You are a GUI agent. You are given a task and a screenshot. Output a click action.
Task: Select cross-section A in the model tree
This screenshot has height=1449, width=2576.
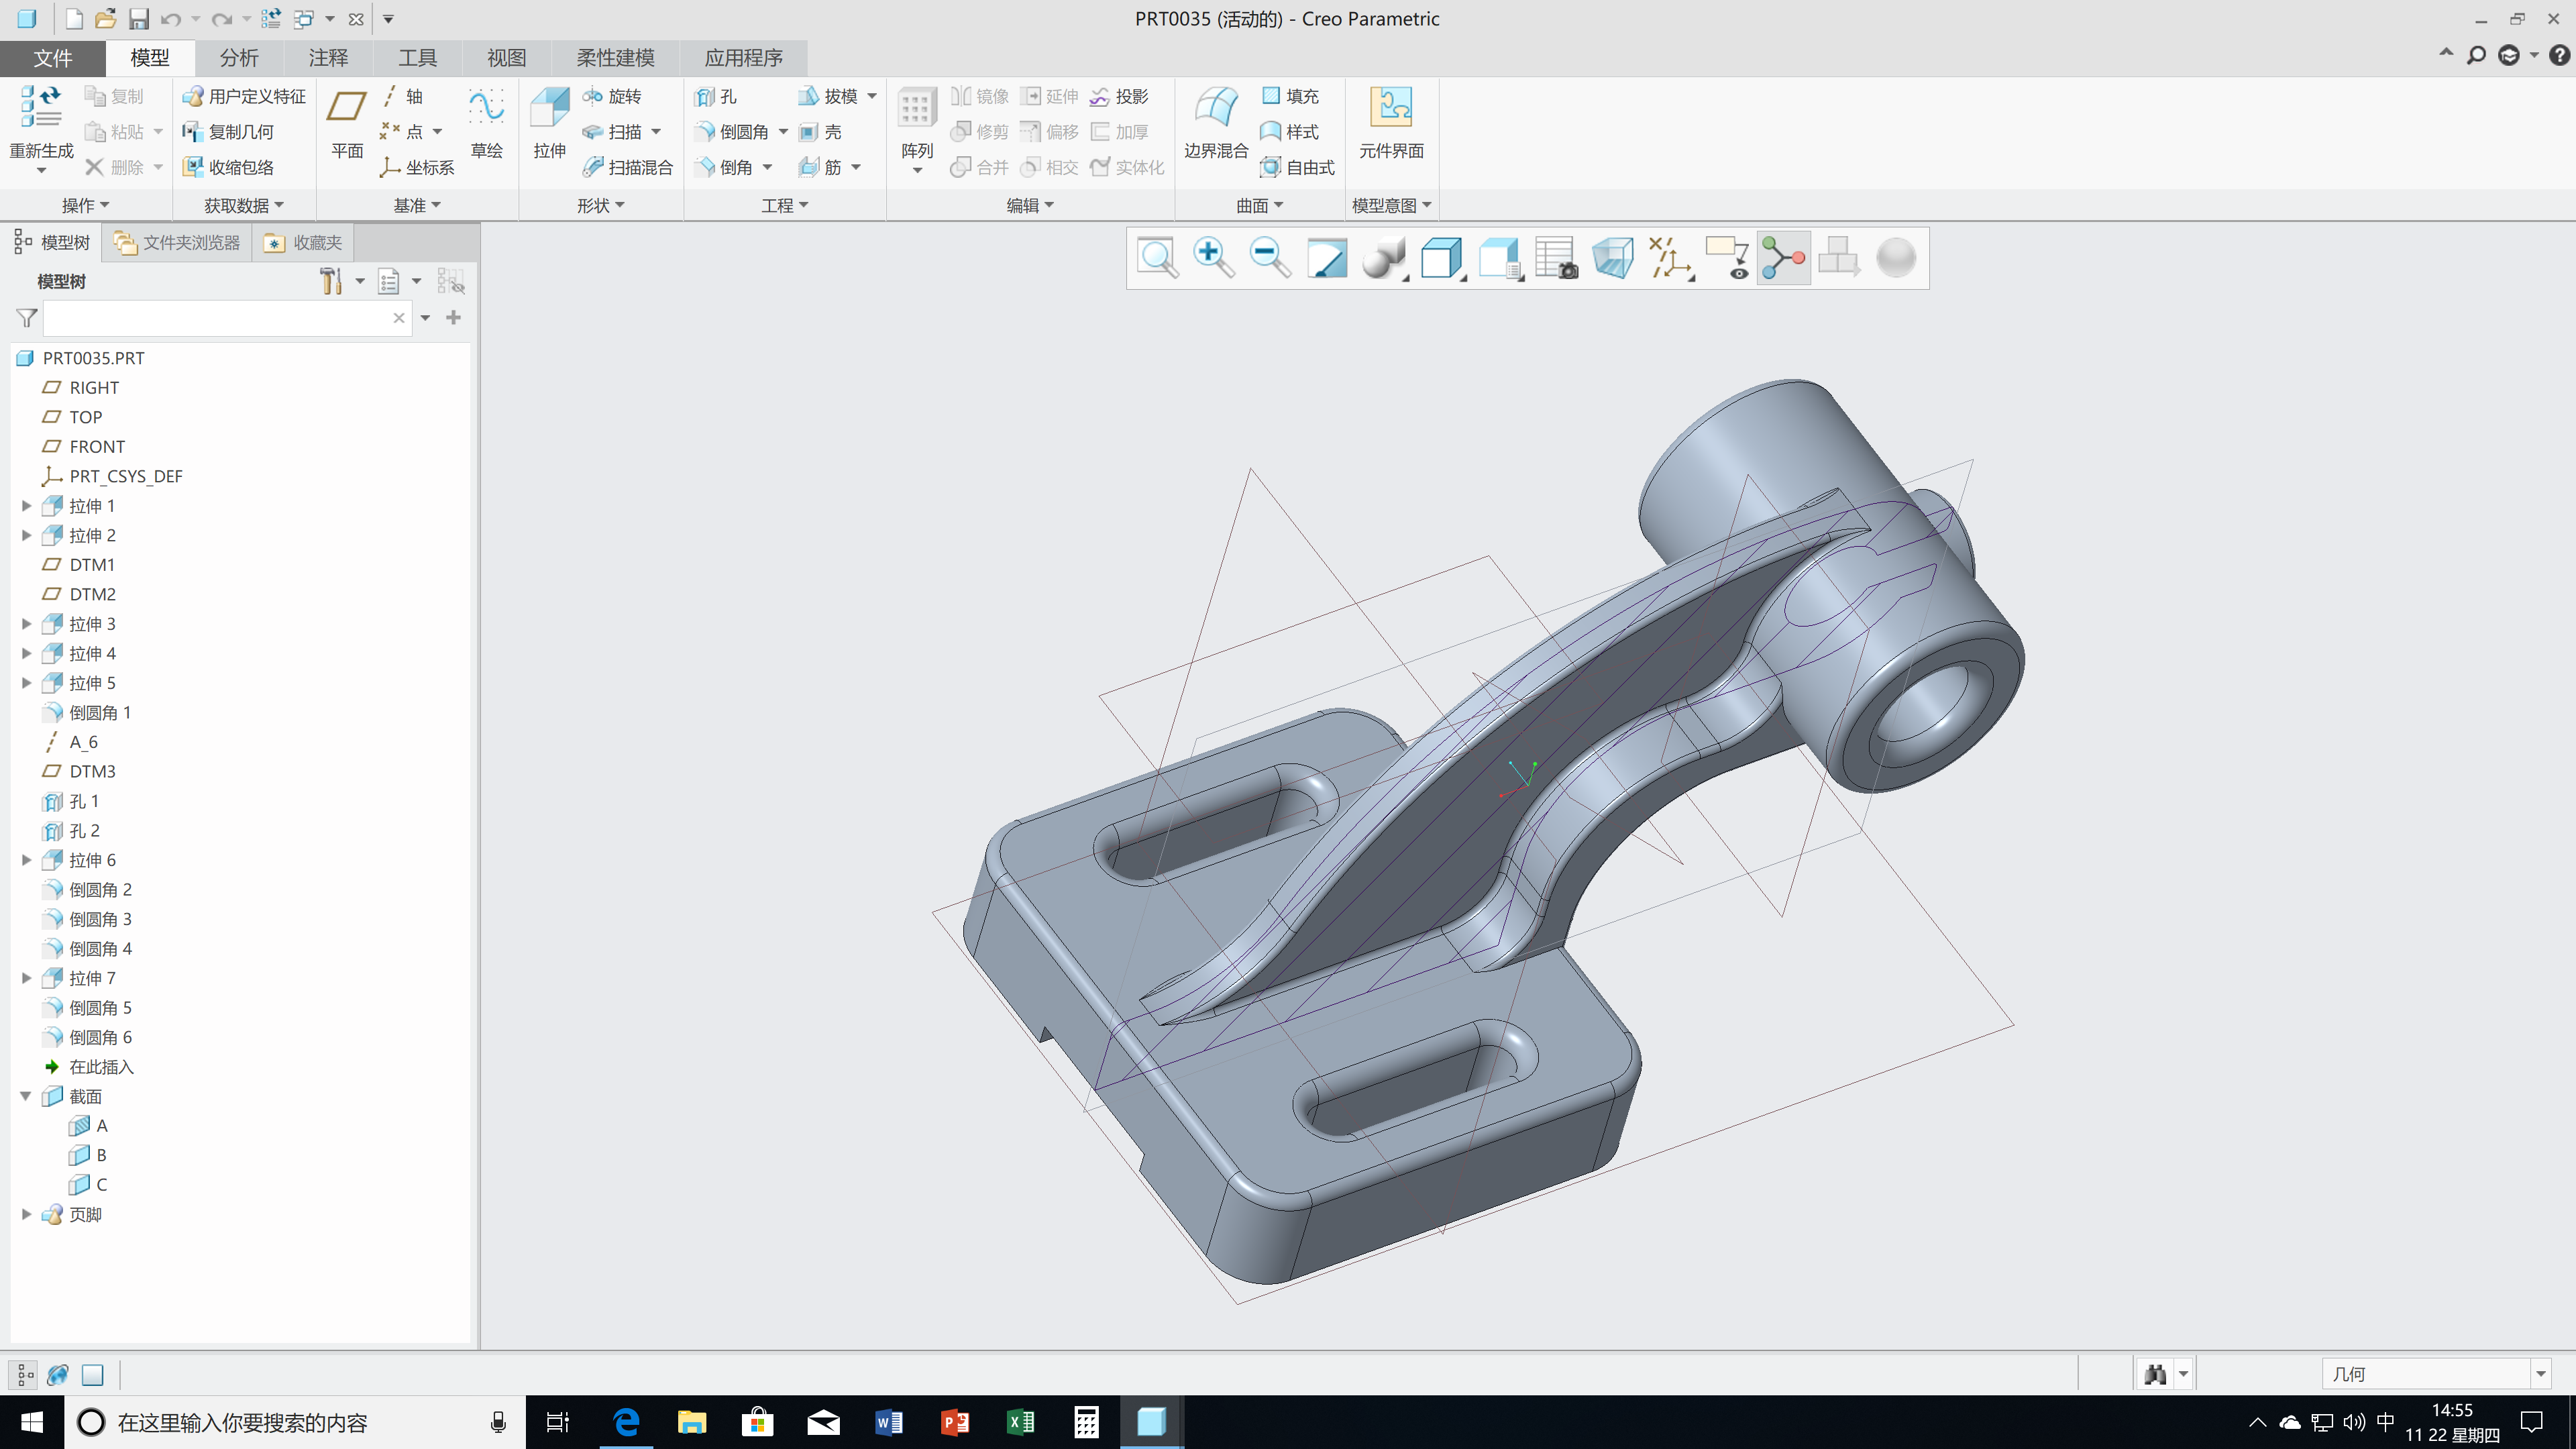tap(88, 1126)
